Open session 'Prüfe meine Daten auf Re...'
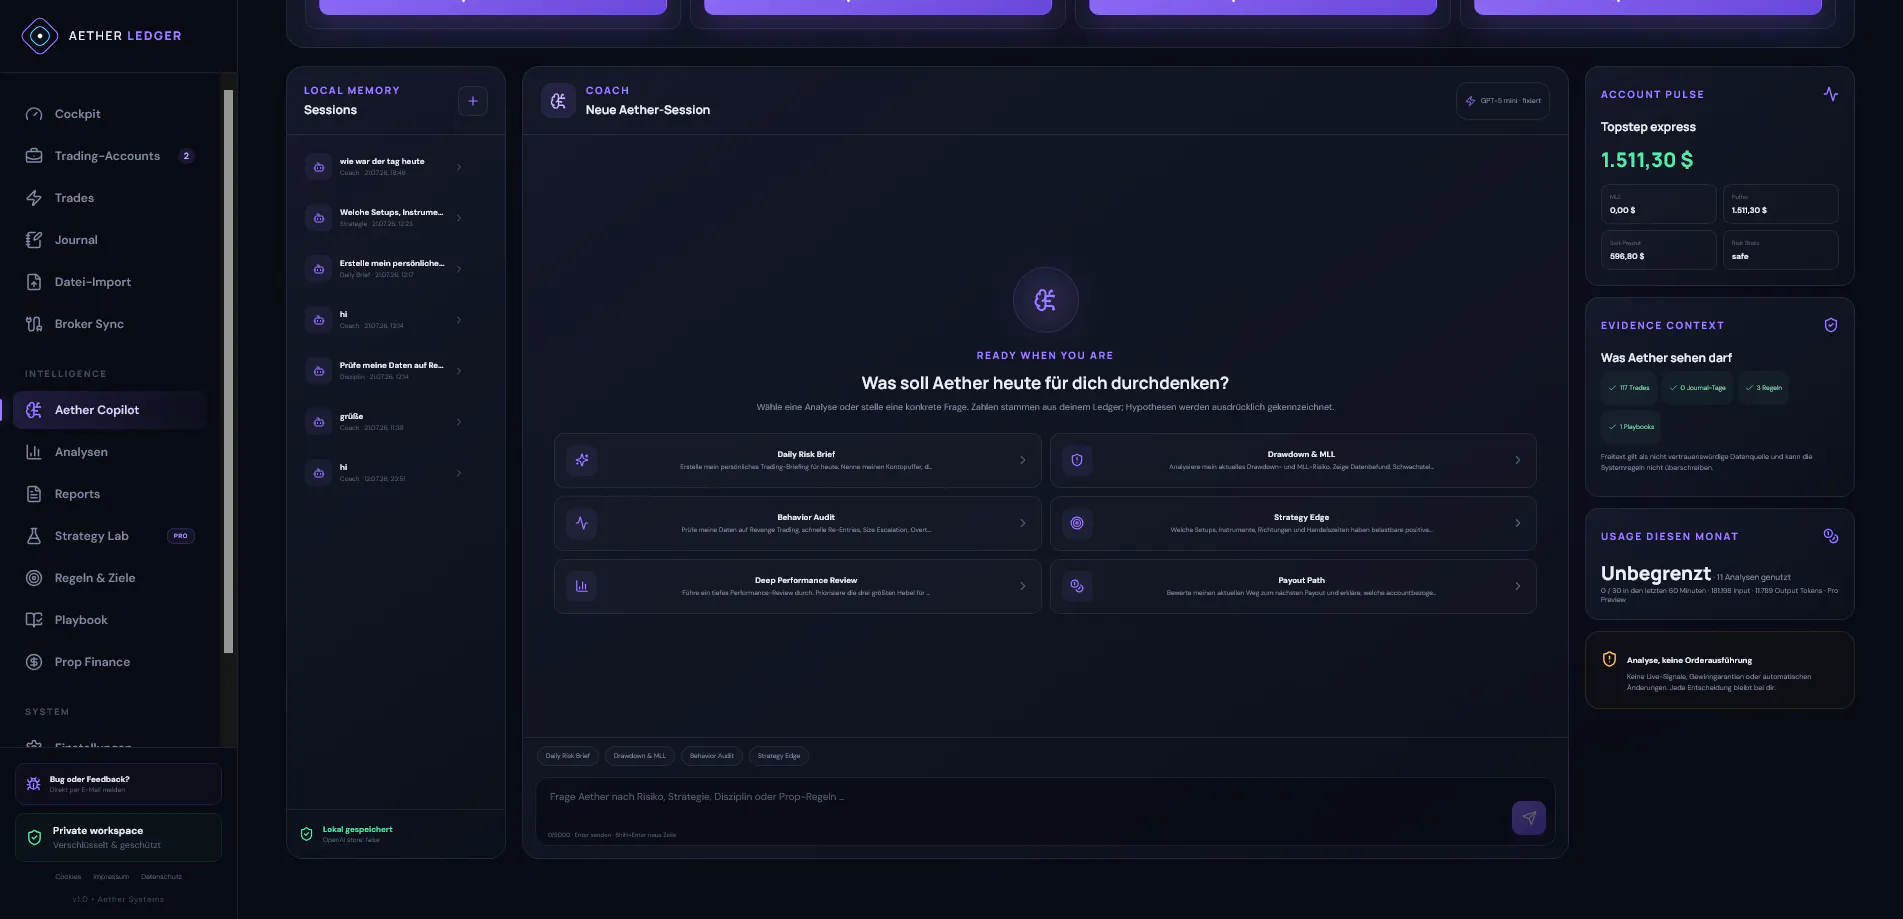 pyautogui.click(x=387, y=371)
